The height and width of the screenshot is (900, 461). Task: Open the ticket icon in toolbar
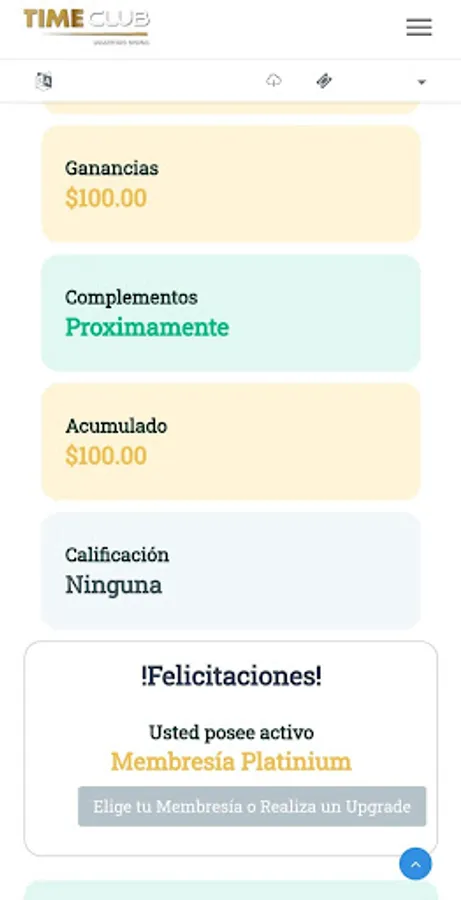324,81
